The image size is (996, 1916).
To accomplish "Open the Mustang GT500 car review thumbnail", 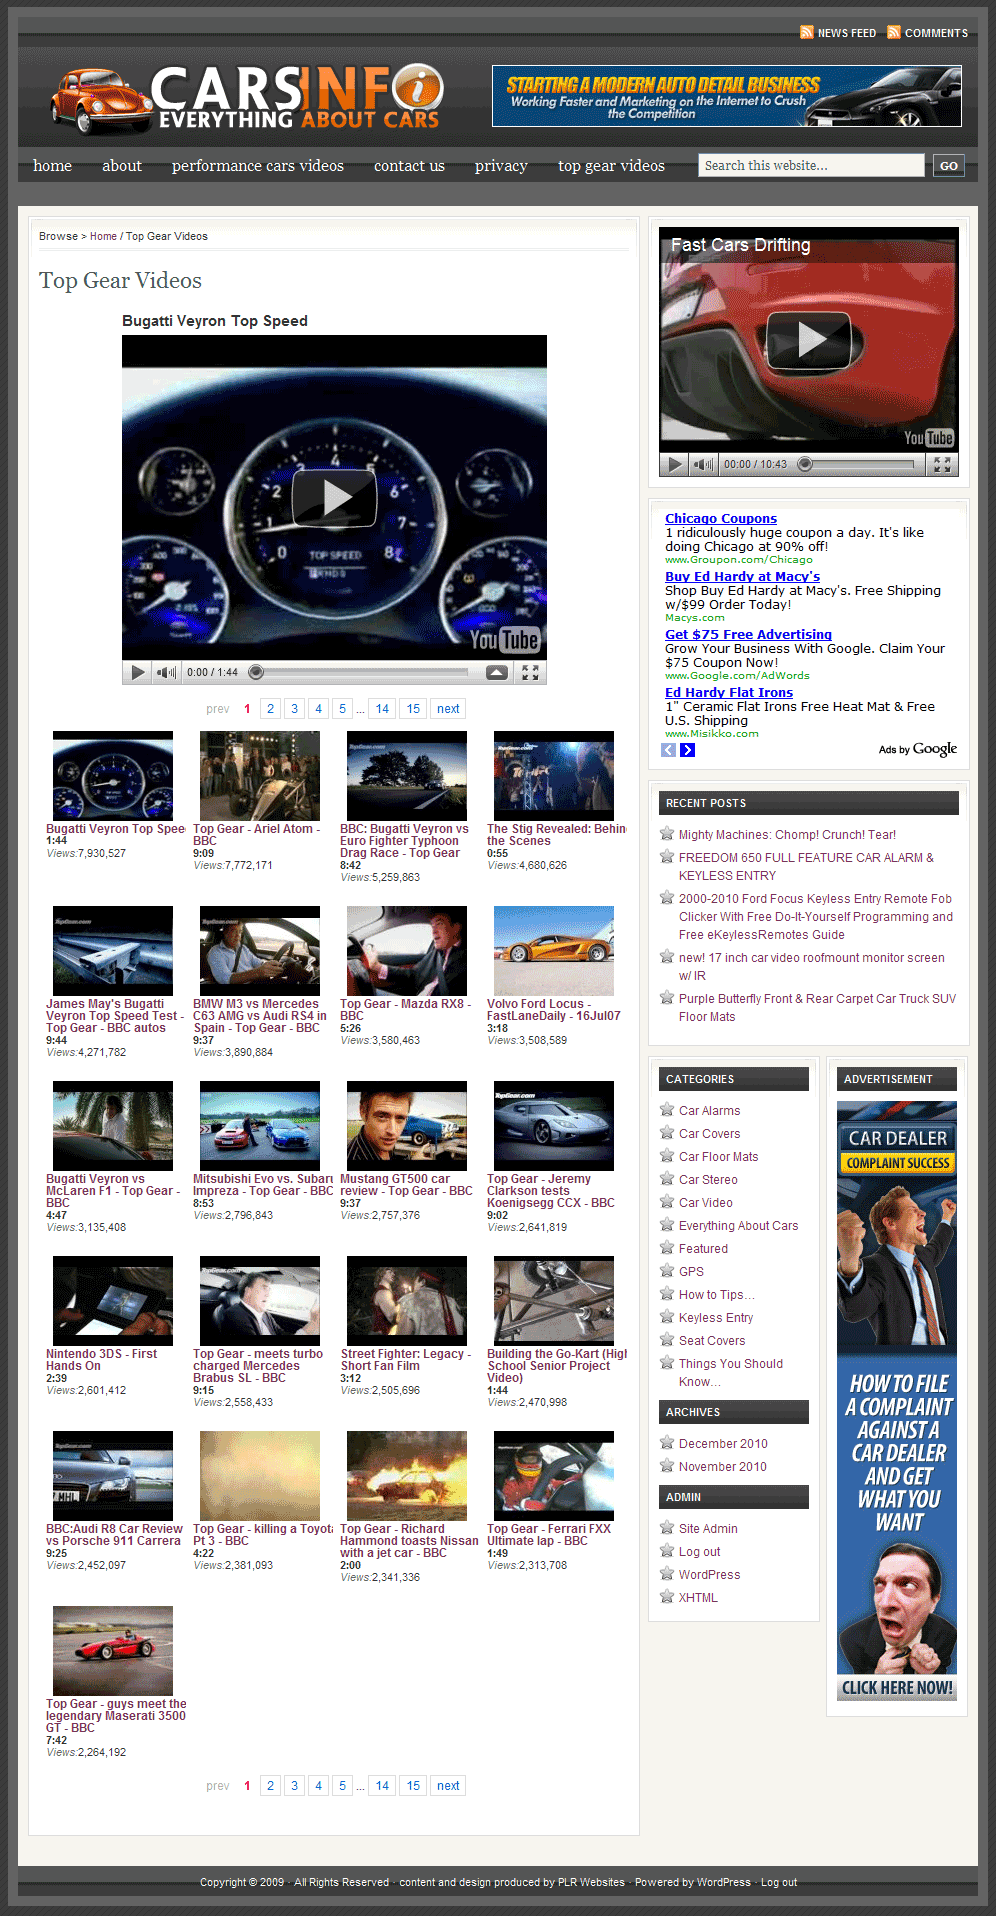I will pyautogui.click(x=407, y=1126).
